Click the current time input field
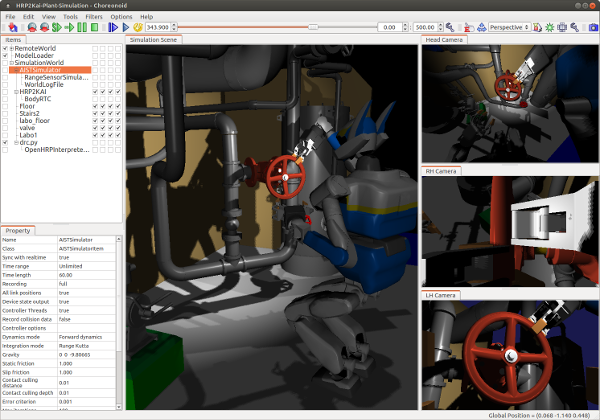Viewport: 600px width, 420px height. [x=160, y=27]
